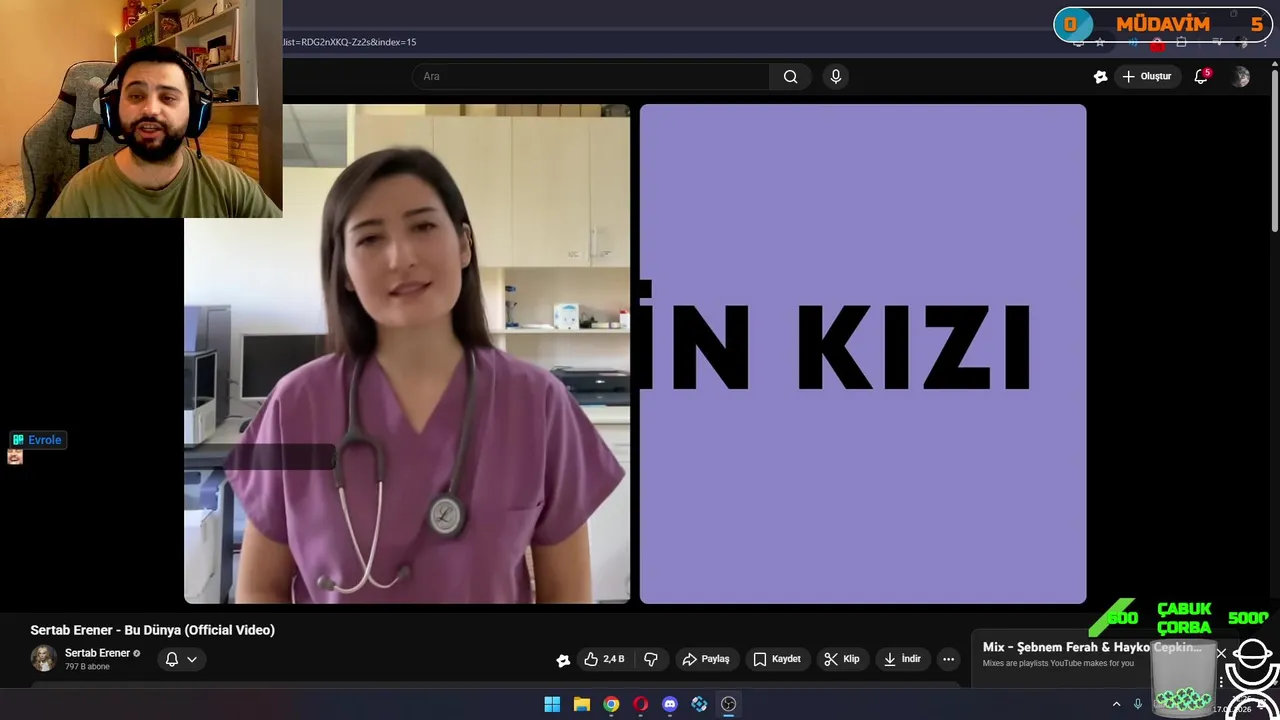The height and width of the screenshot is (720, 1280).
Task: Click the media controls toolbar icon
Action: 1218,42
